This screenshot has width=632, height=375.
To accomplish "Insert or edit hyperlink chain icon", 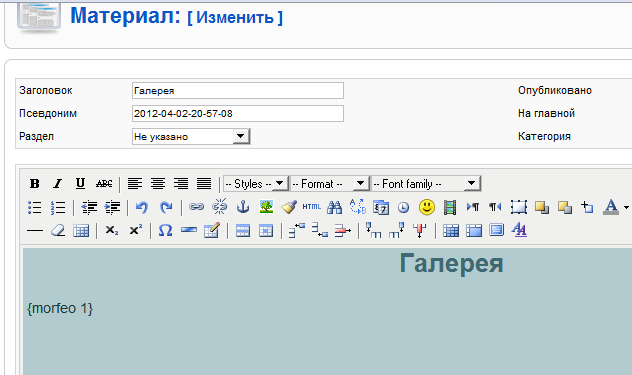I will [196, 207].
